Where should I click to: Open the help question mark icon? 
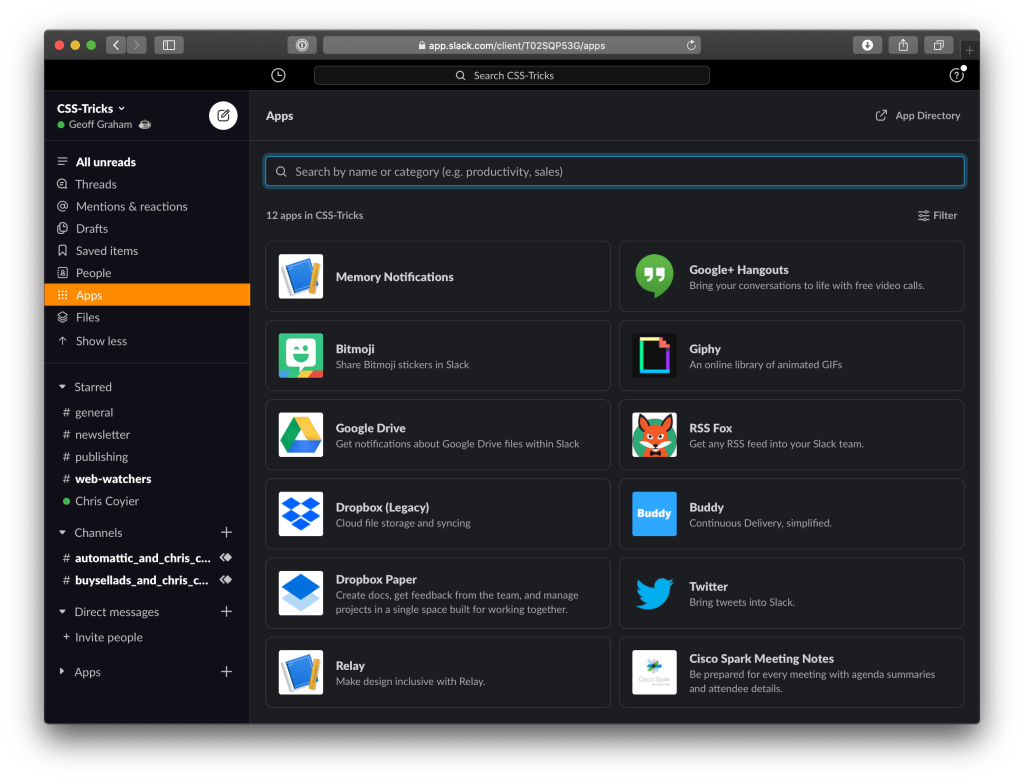956,75
